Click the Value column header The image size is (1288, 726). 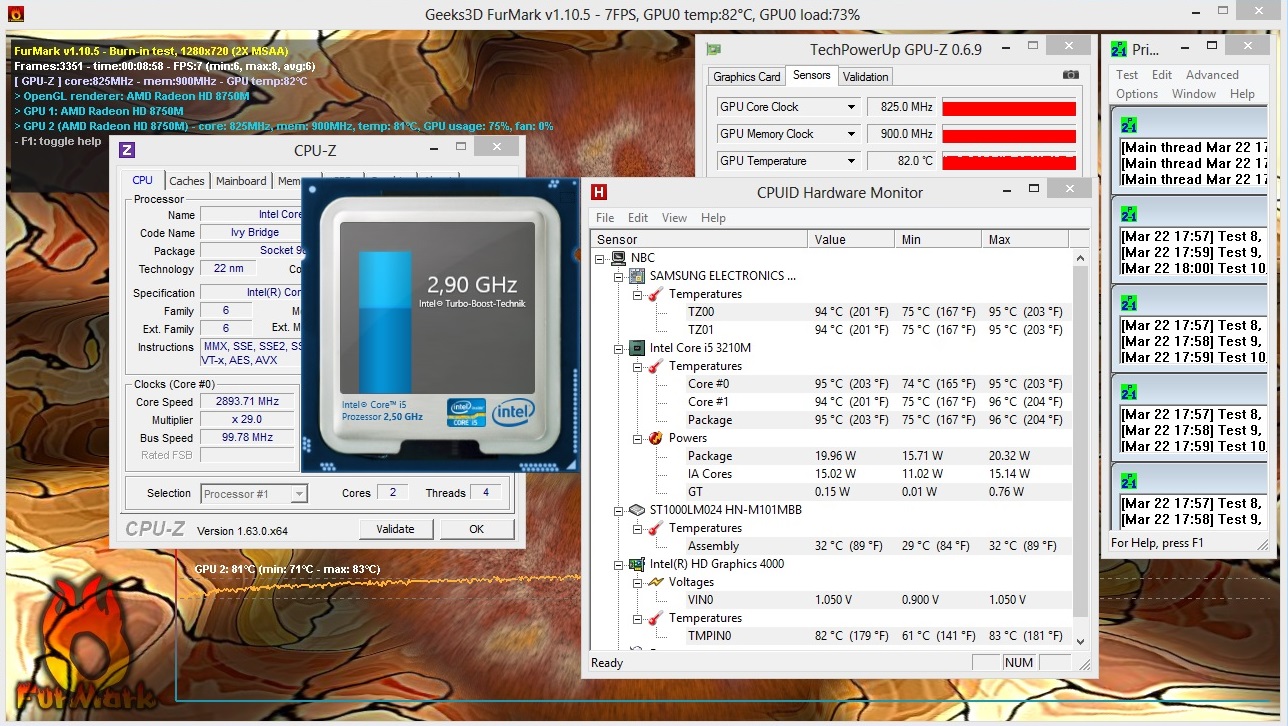point(851,239)
